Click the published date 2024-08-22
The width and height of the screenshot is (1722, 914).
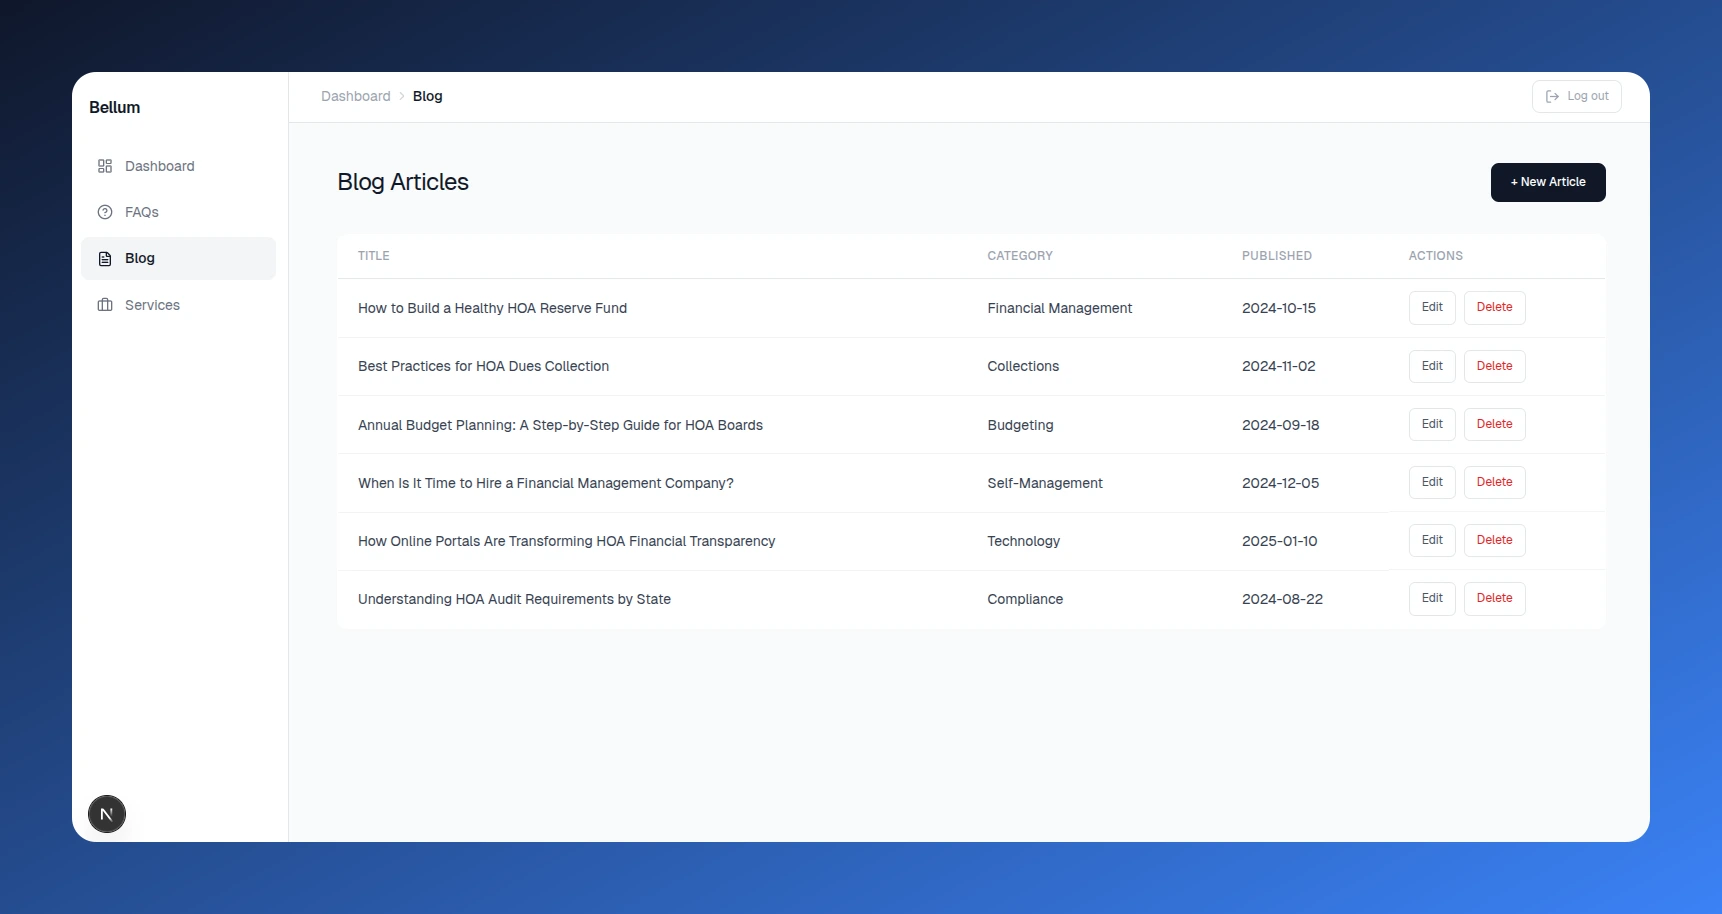coord(1282,599)
